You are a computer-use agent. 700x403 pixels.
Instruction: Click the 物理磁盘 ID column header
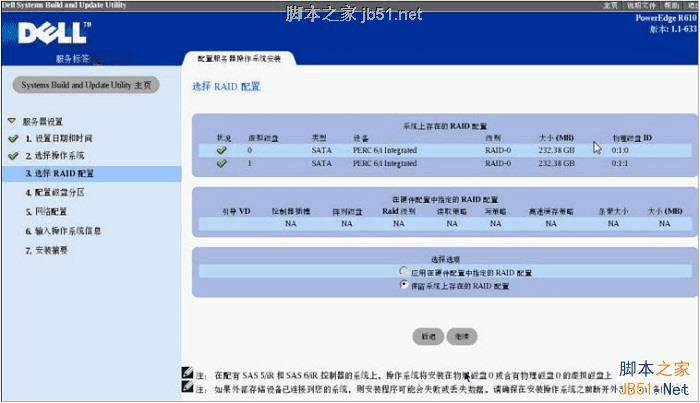pyautogui.click(x=632, y=138)
